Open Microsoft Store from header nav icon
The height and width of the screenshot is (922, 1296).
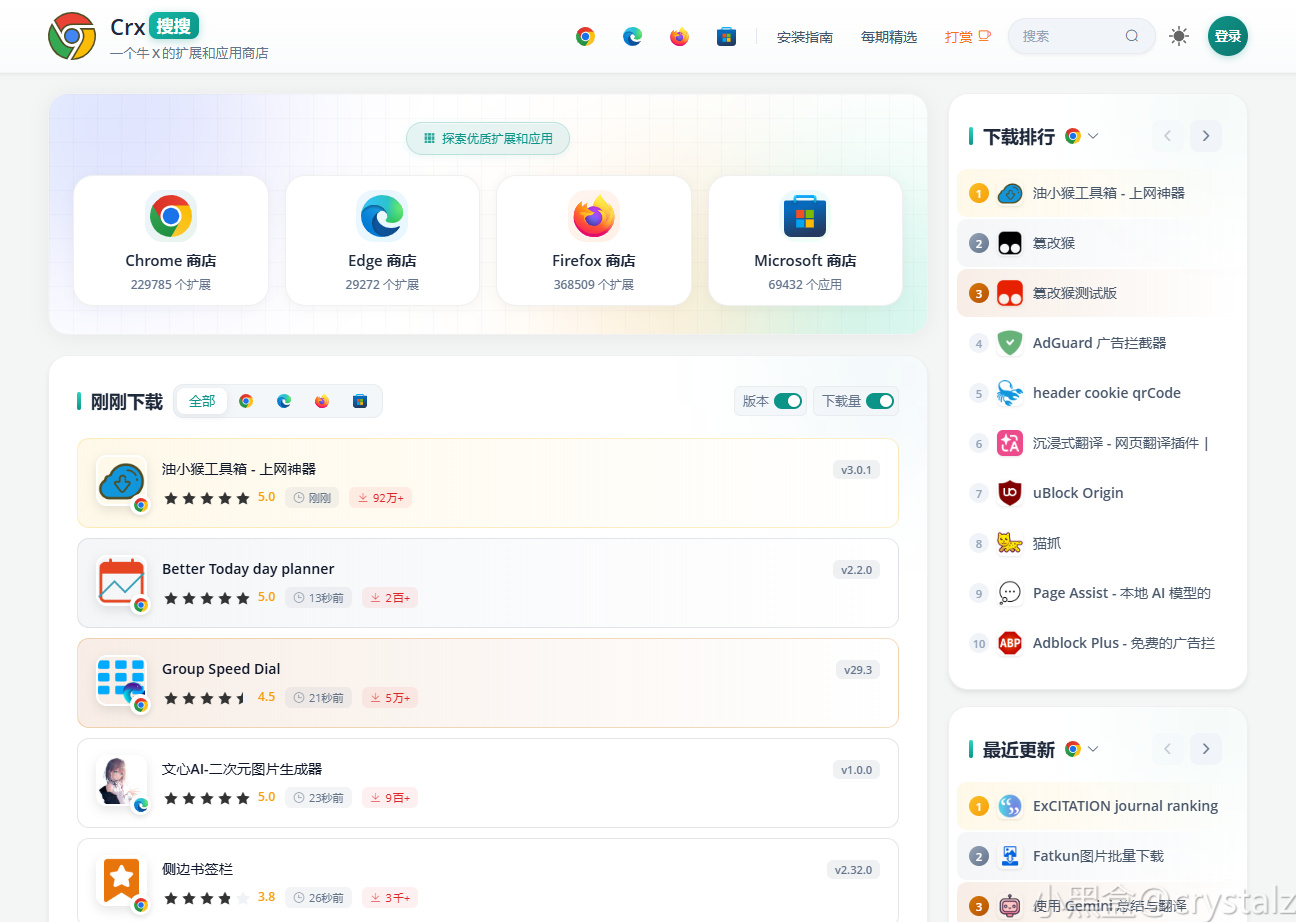pos(726,36)
